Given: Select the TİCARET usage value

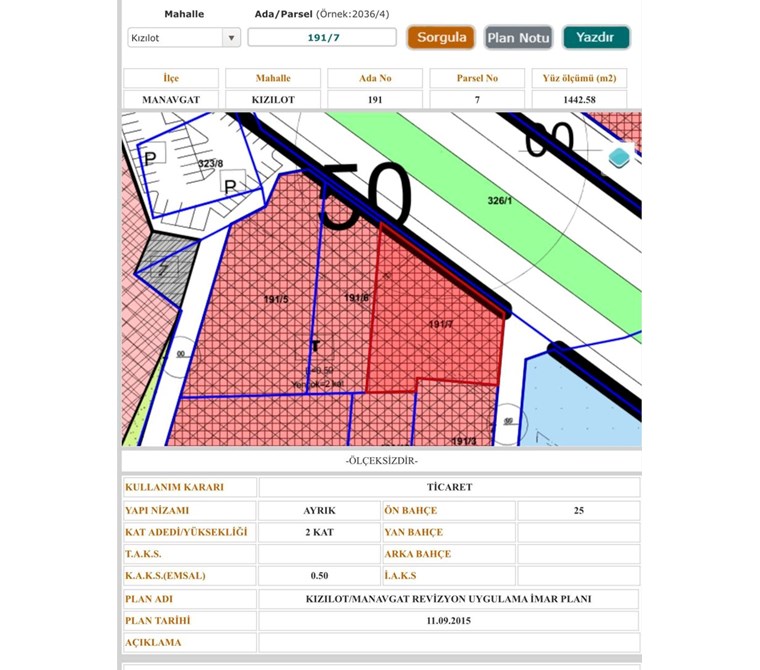Looking at the screenshot, I should pos(449,487).
